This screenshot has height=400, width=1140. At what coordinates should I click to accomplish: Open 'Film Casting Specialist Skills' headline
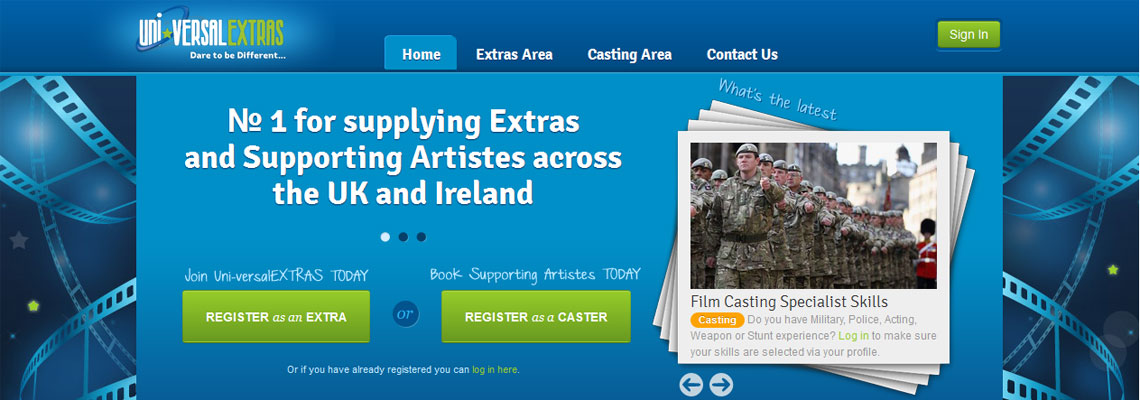[x=790, y=302]
